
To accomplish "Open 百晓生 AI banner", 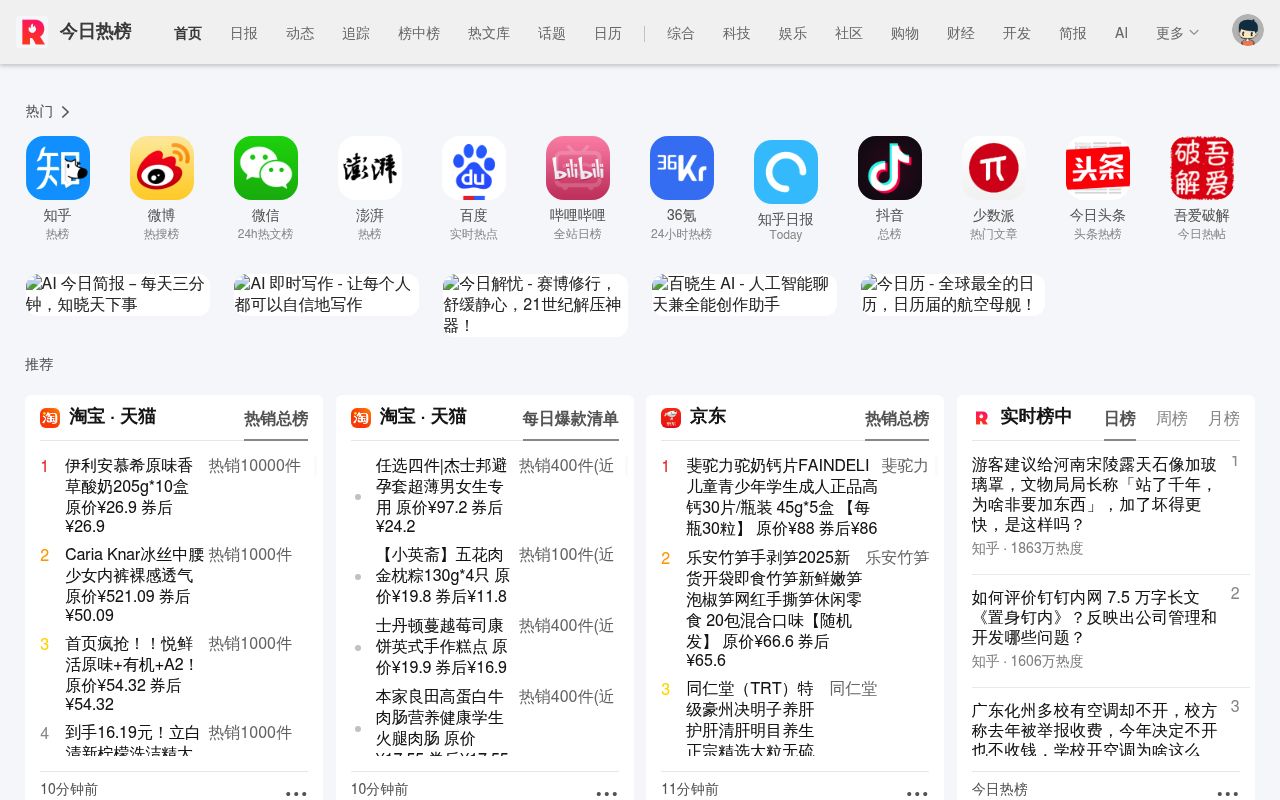I will click(x=745, y=295).
